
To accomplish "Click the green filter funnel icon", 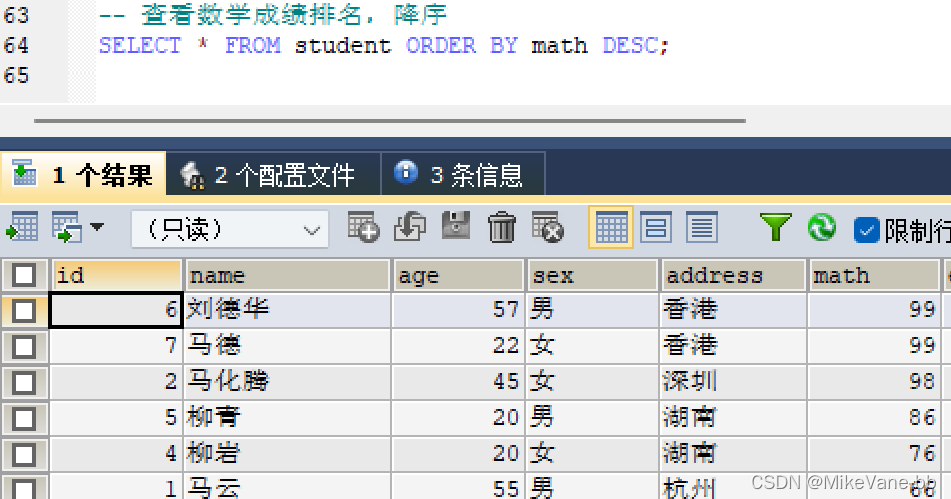I will tap(776, 227).
